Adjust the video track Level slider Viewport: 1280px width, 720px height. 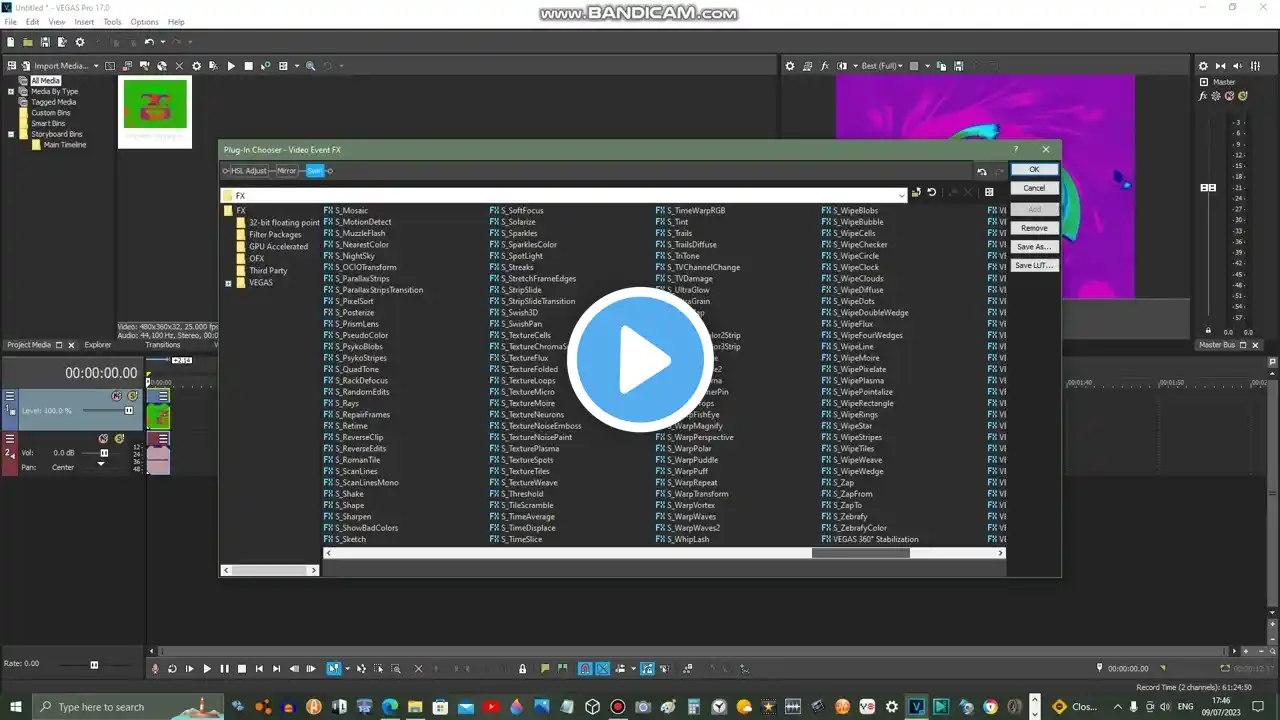128,410
